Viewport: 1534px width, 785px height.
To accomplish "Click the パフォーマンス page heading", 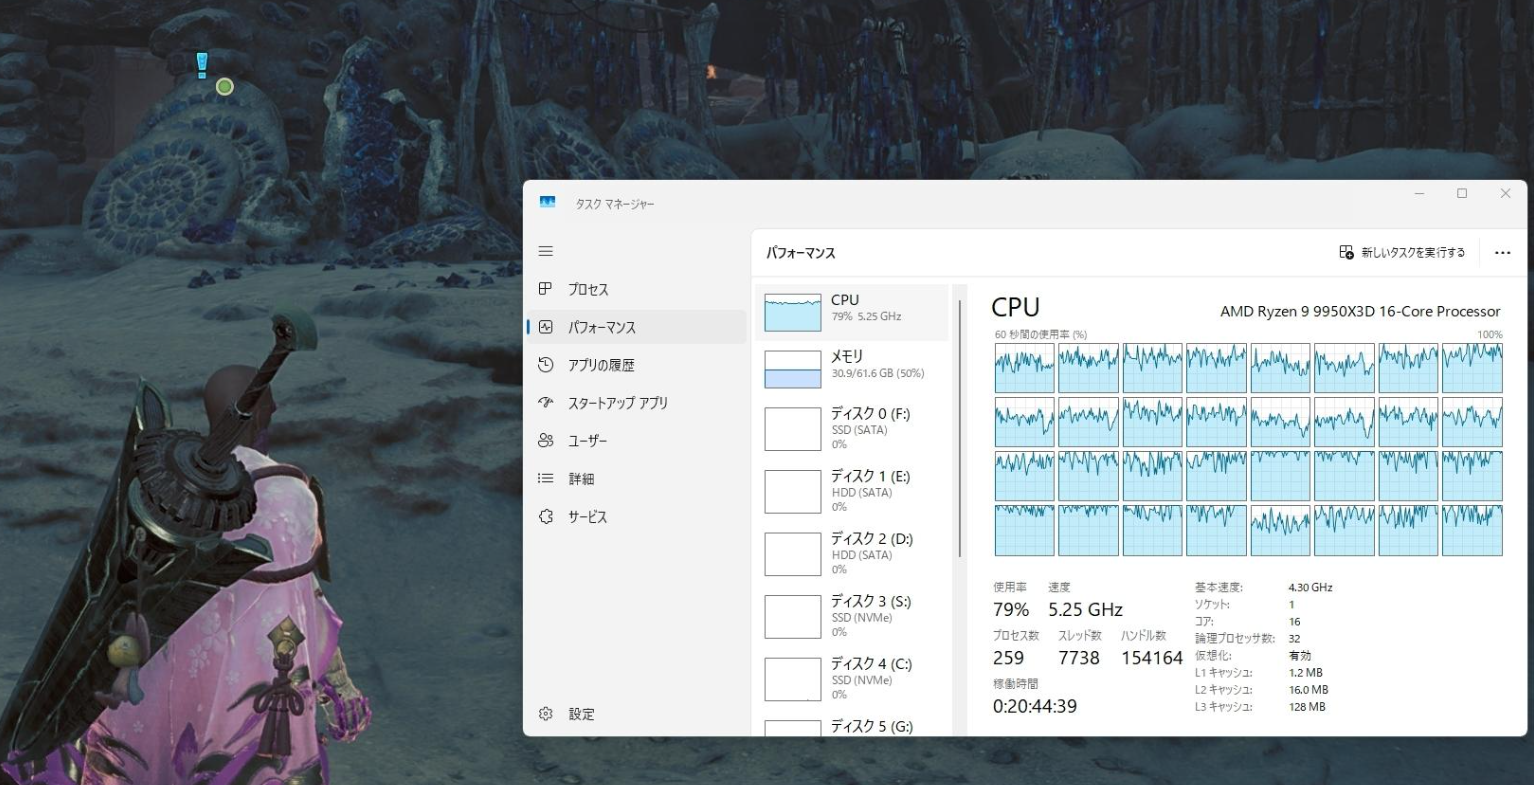I will (x=800, y=253).
